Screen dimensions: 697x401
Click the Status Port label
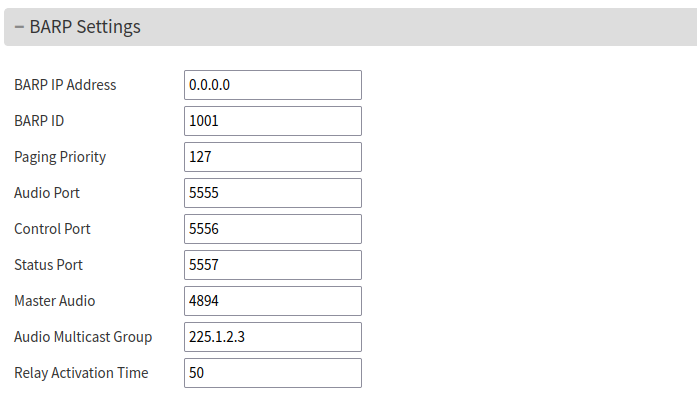click(48, 265)
